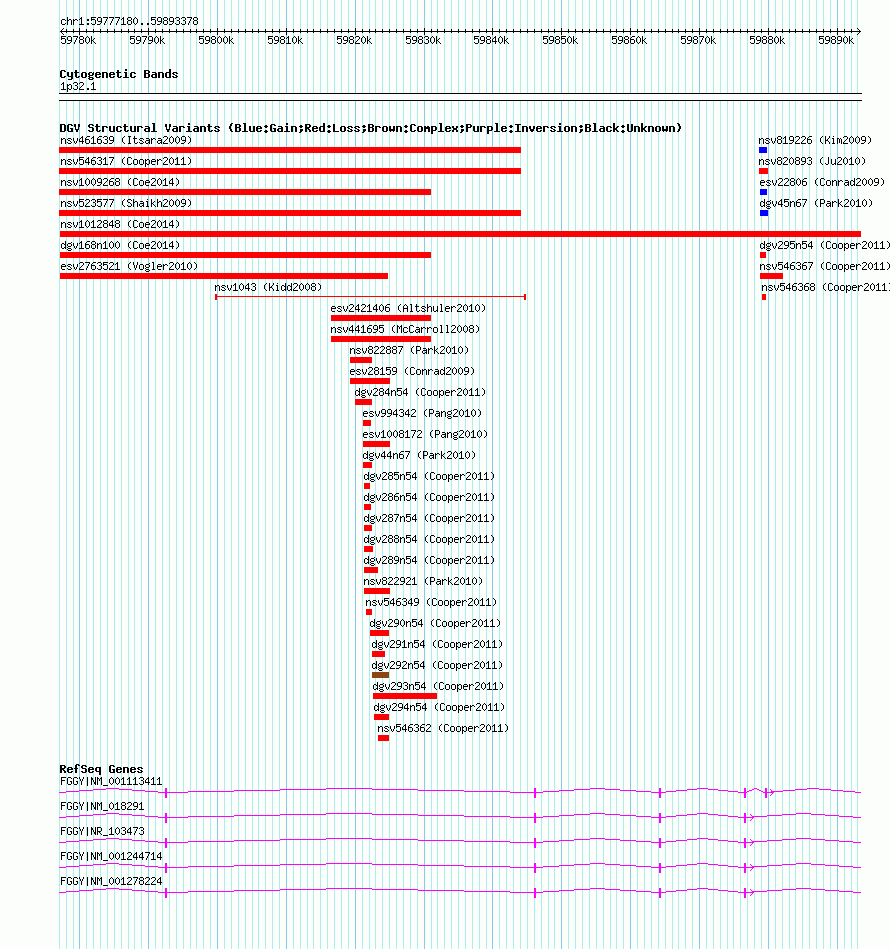890x949 pixels.
Task: Open dgv294n54 (Cooper2011) variant
Action: [x=439, y=707]
